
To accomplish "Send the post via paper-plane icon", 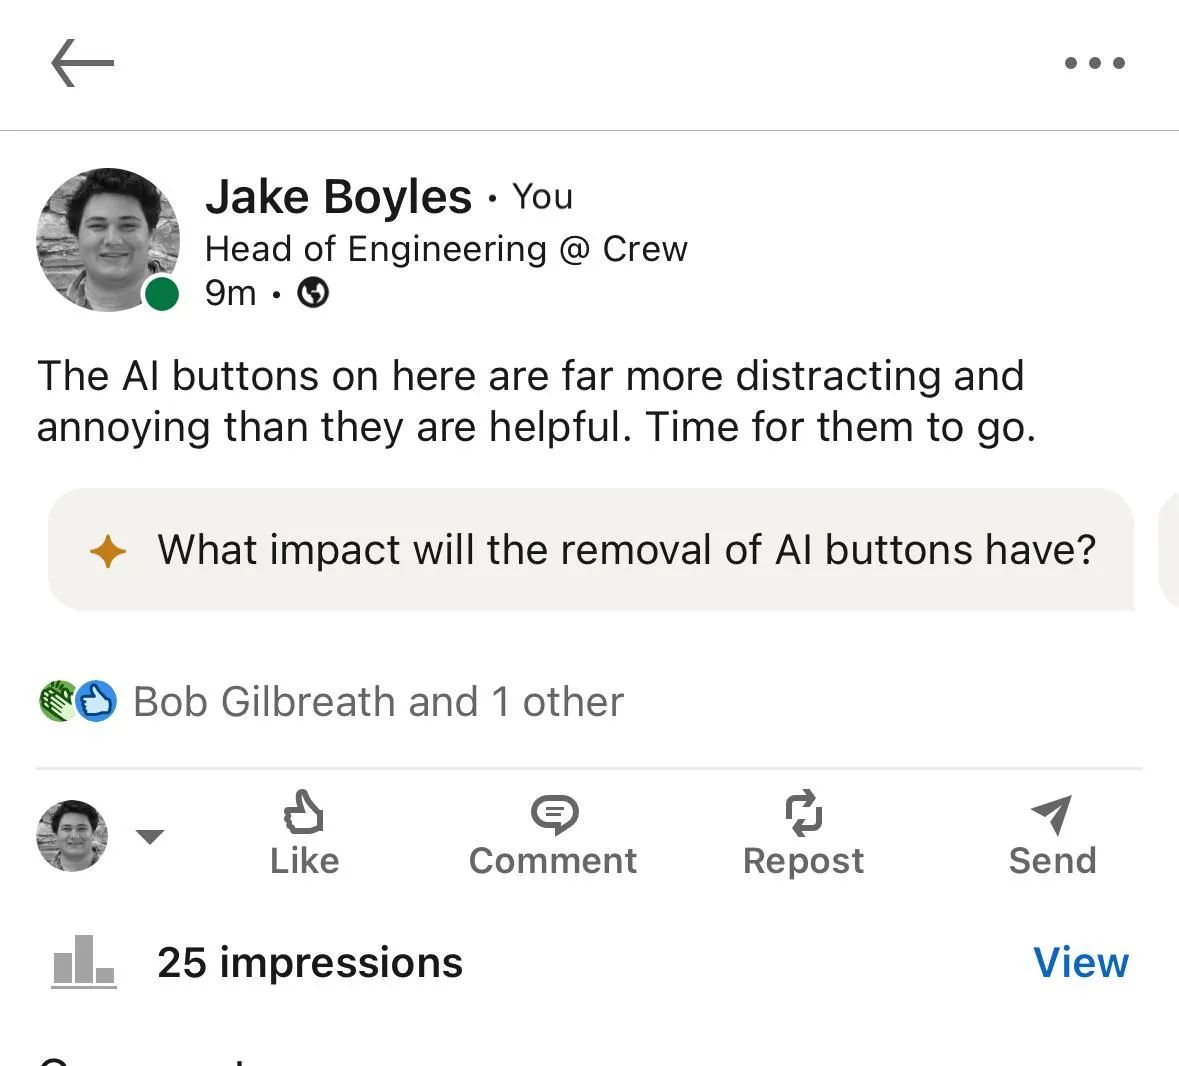I will tap(1052, 814).
